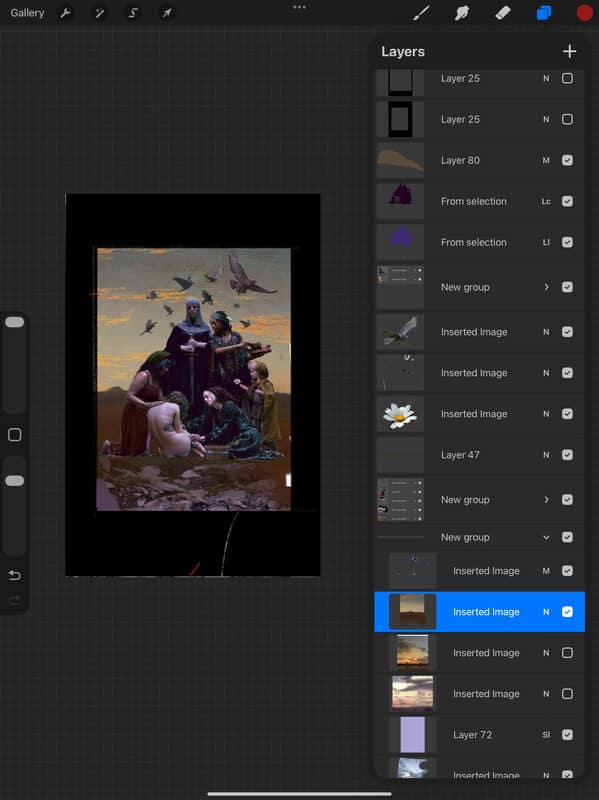This screenshot has width=599, height=800.
Task: Close the Layers panel icon
Action: point(544,13)
